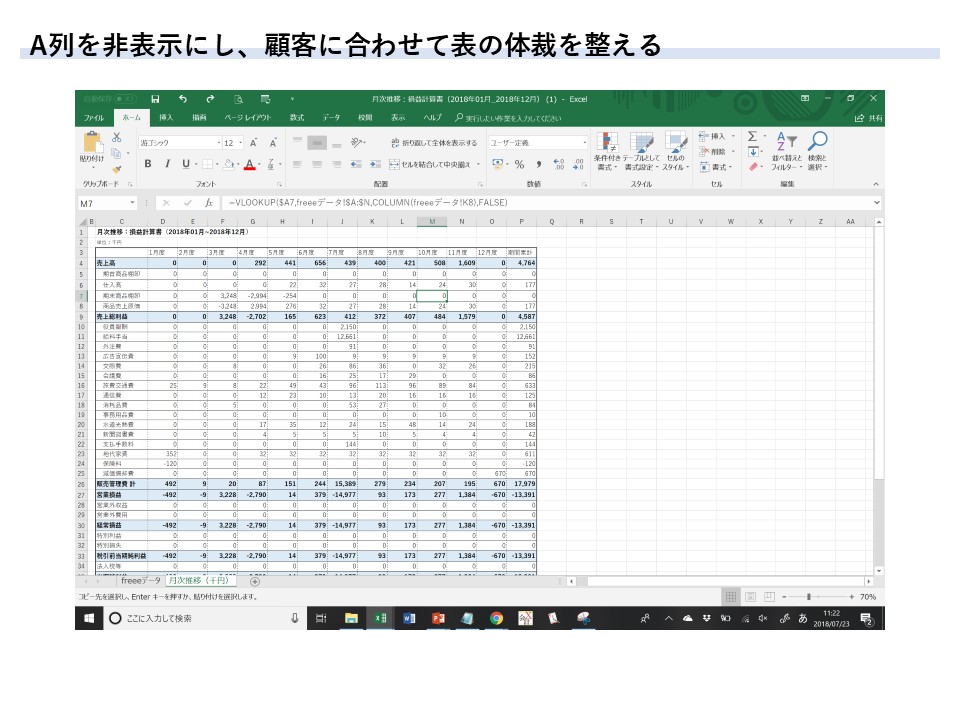Viewport: 960px width, 720px height.
Task: Expand the Name Box dropdown arrow
Action: (x=131, y=202)
